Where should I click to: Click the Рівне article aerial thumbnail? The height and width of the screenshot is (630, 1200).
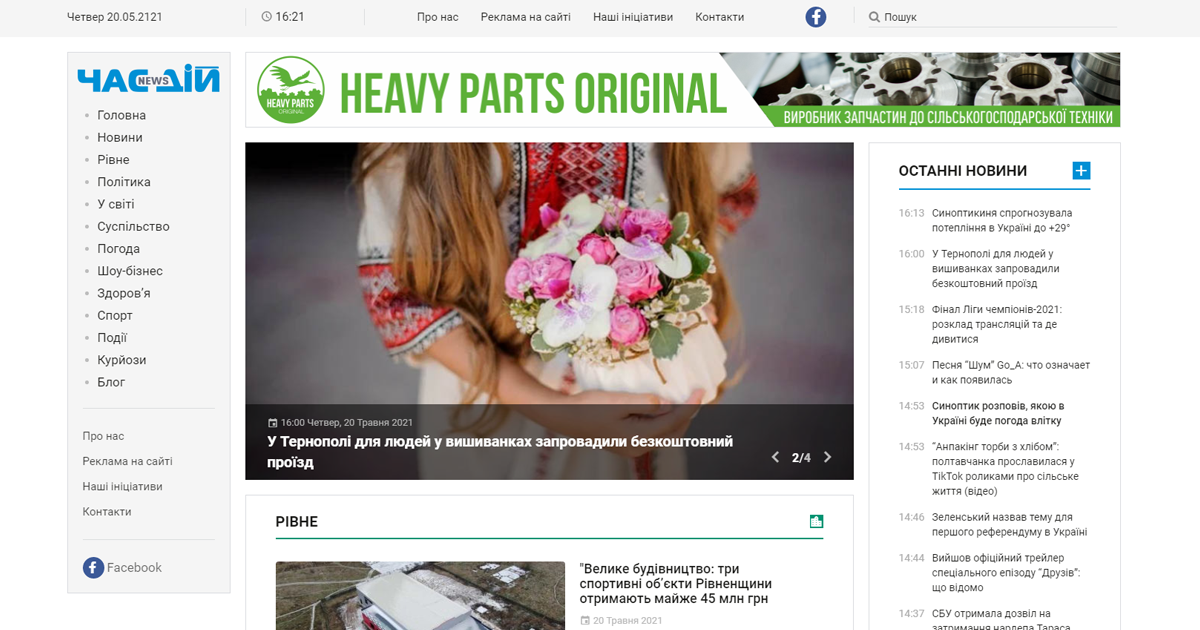click(420, 596)
